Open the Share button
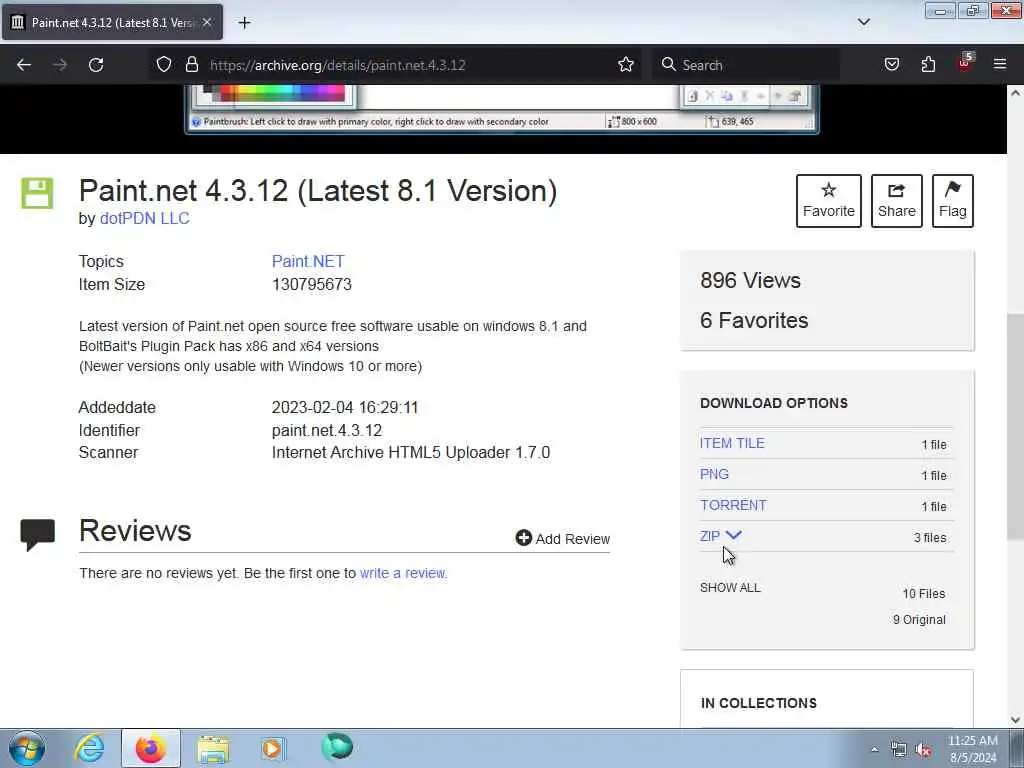 [897, 200]
